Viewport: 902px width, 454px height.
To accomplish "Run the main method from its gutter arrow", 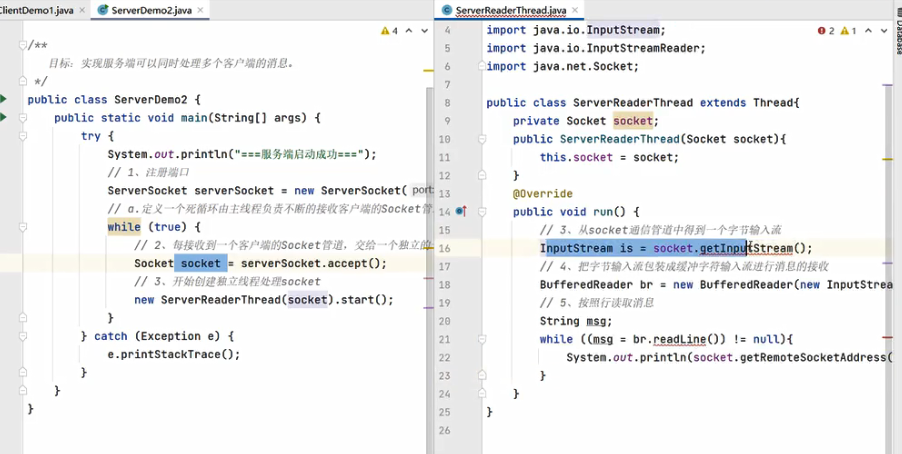I will (3, 117).
